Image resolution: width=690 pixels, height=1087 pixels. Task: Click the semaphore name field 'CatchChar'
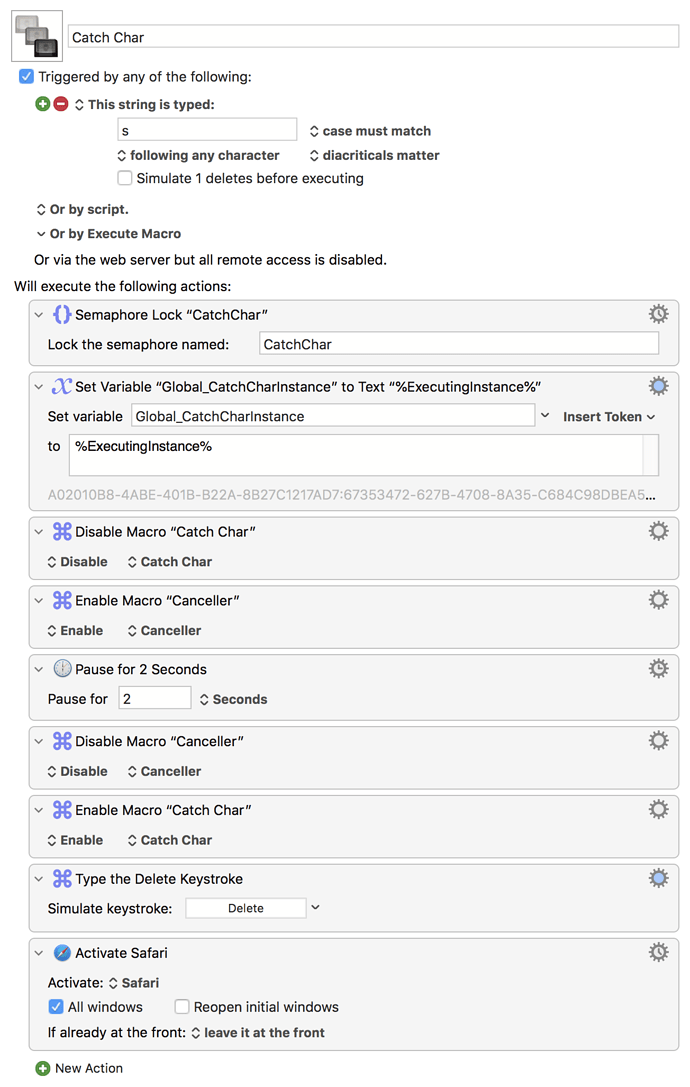coord(458,344)
